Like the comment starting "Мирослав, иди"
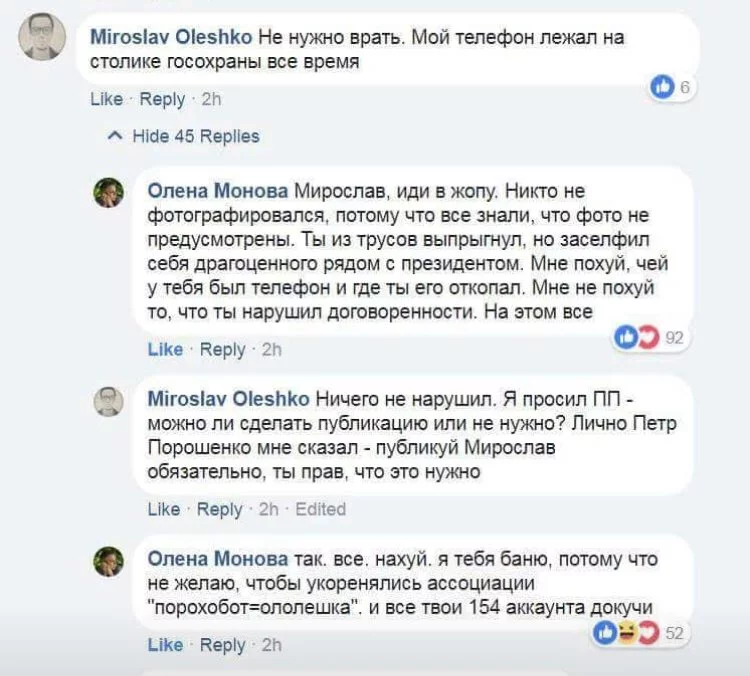Screen dimensions: 750x676 pyautogui.click(x=165, y=349)
